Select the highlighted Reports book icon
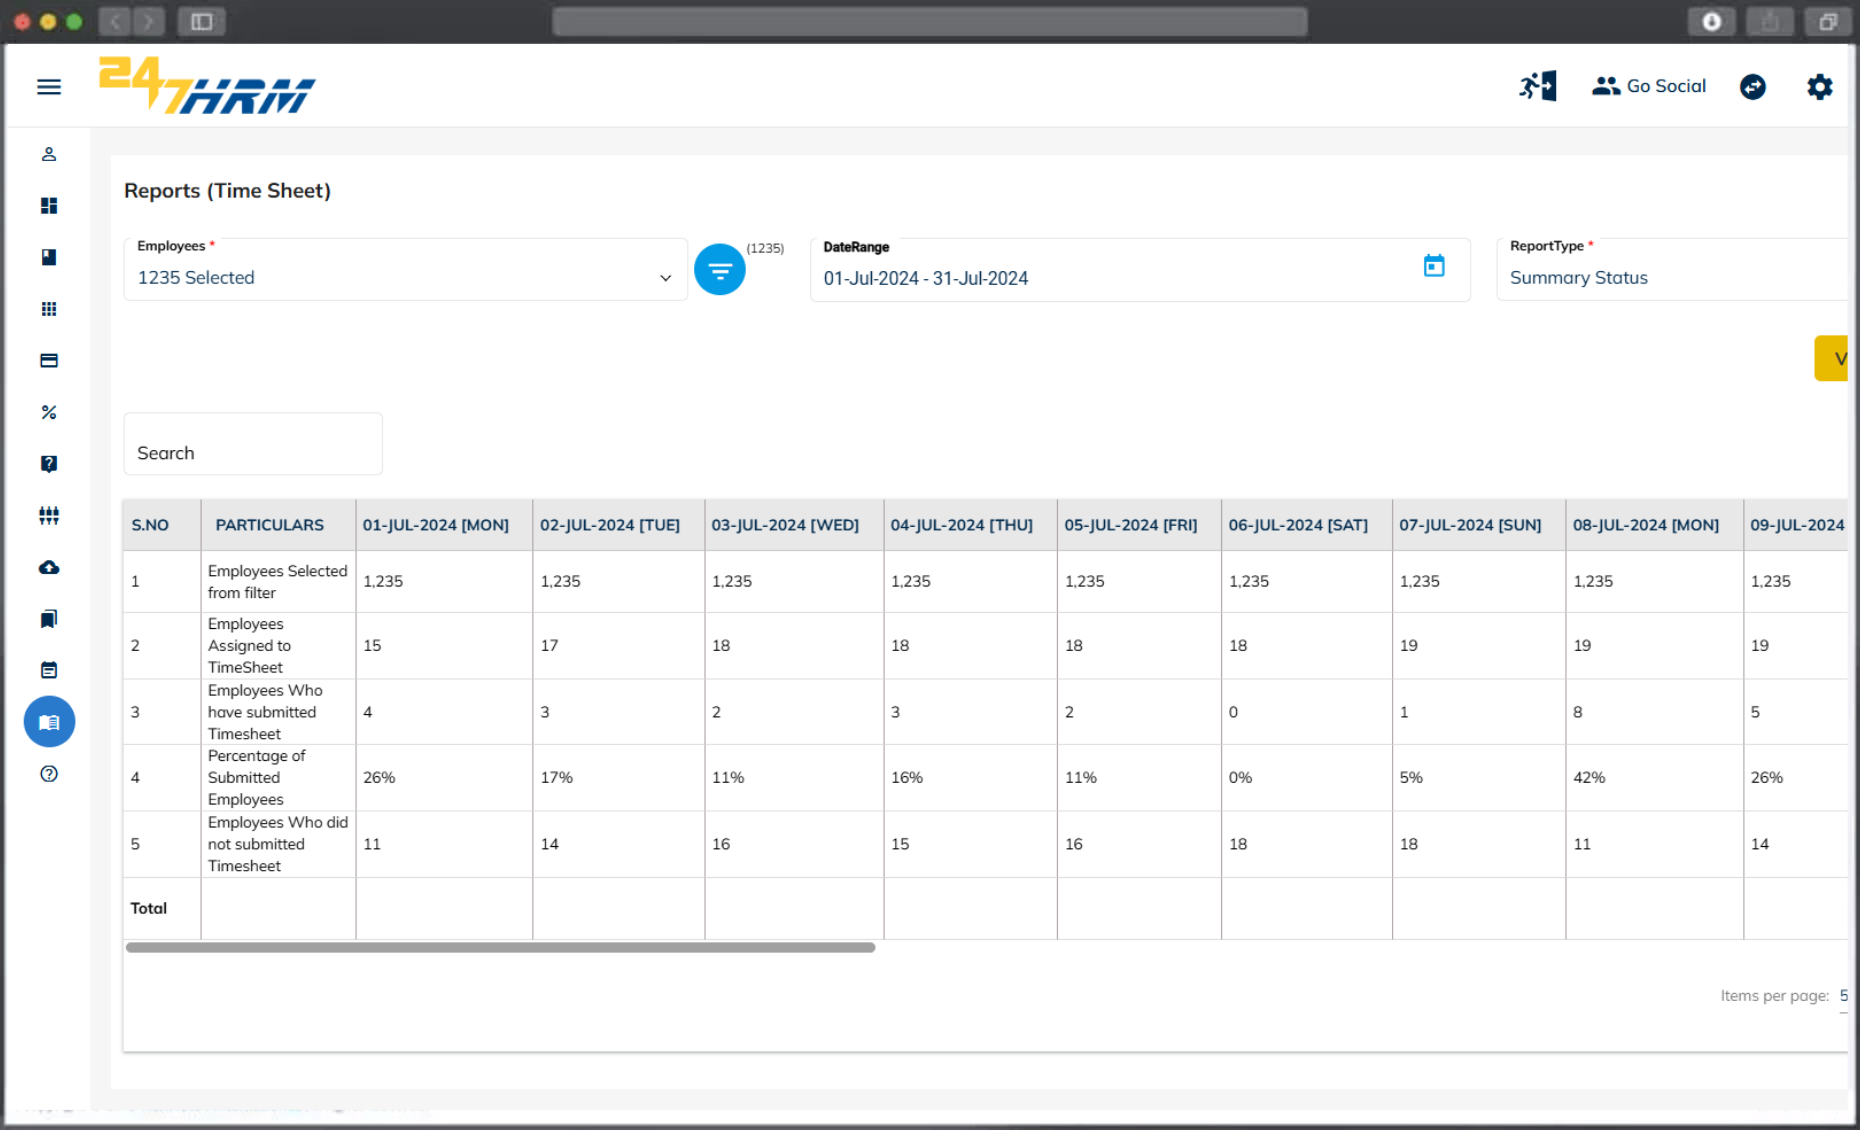This screenshot has height=1130, width=1860. pyautogui.click(x=48, y=721)
